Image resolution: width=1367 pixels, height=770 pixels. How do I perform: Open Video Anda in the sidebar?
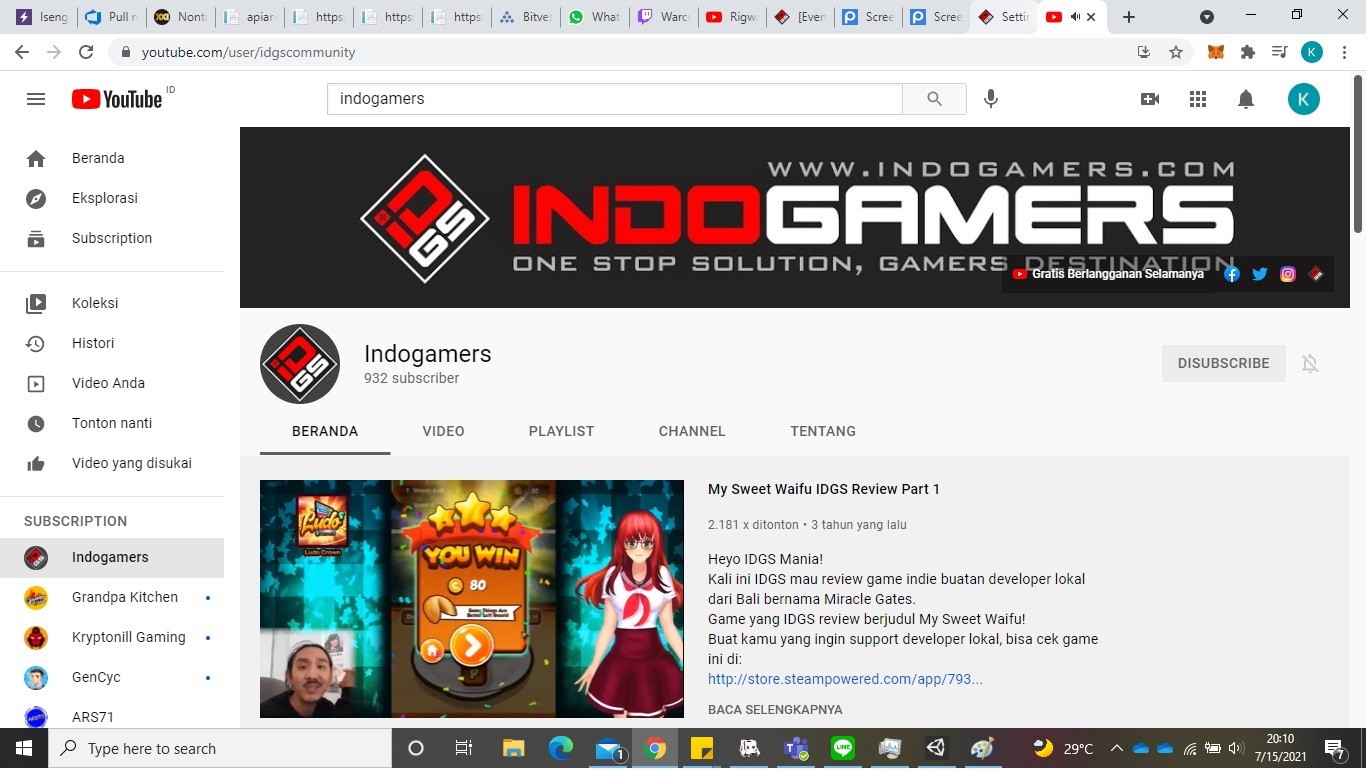(x=112, y=383)
